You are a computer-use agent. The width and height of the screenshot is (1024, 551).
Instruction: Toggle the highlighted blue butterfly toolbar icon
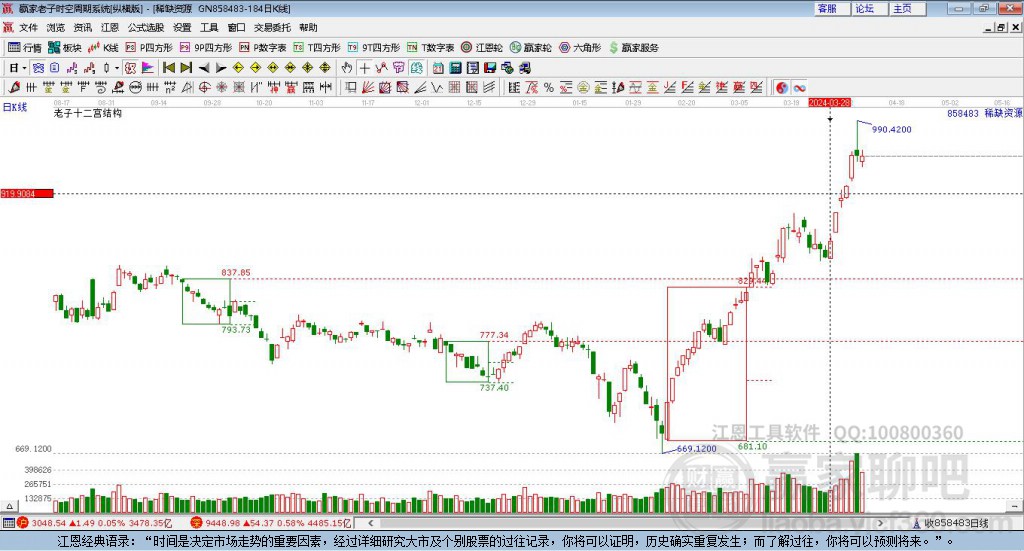tap(39, 68)
